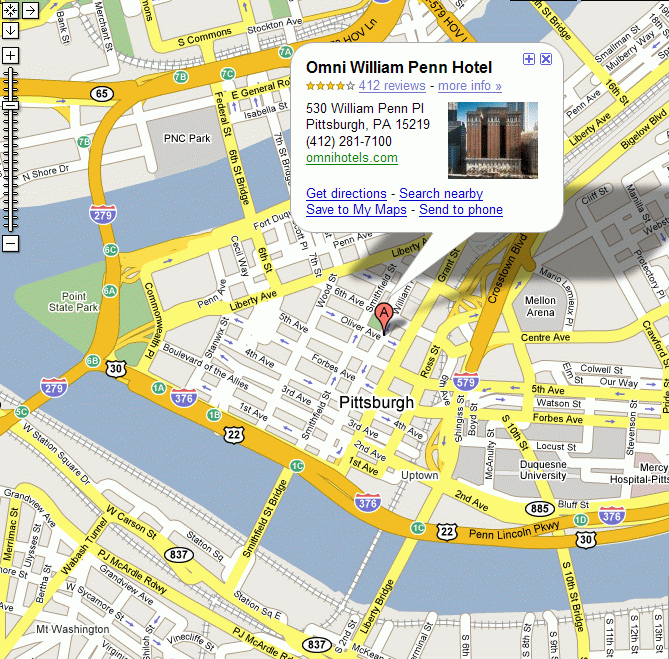Click the exit 1B marker

(x=214, y=415)
